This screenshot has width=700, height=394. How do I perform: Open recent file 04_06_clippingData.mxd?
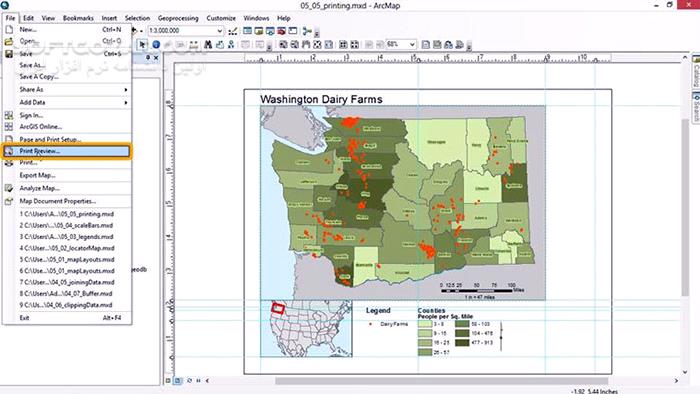tap(67, 305)
